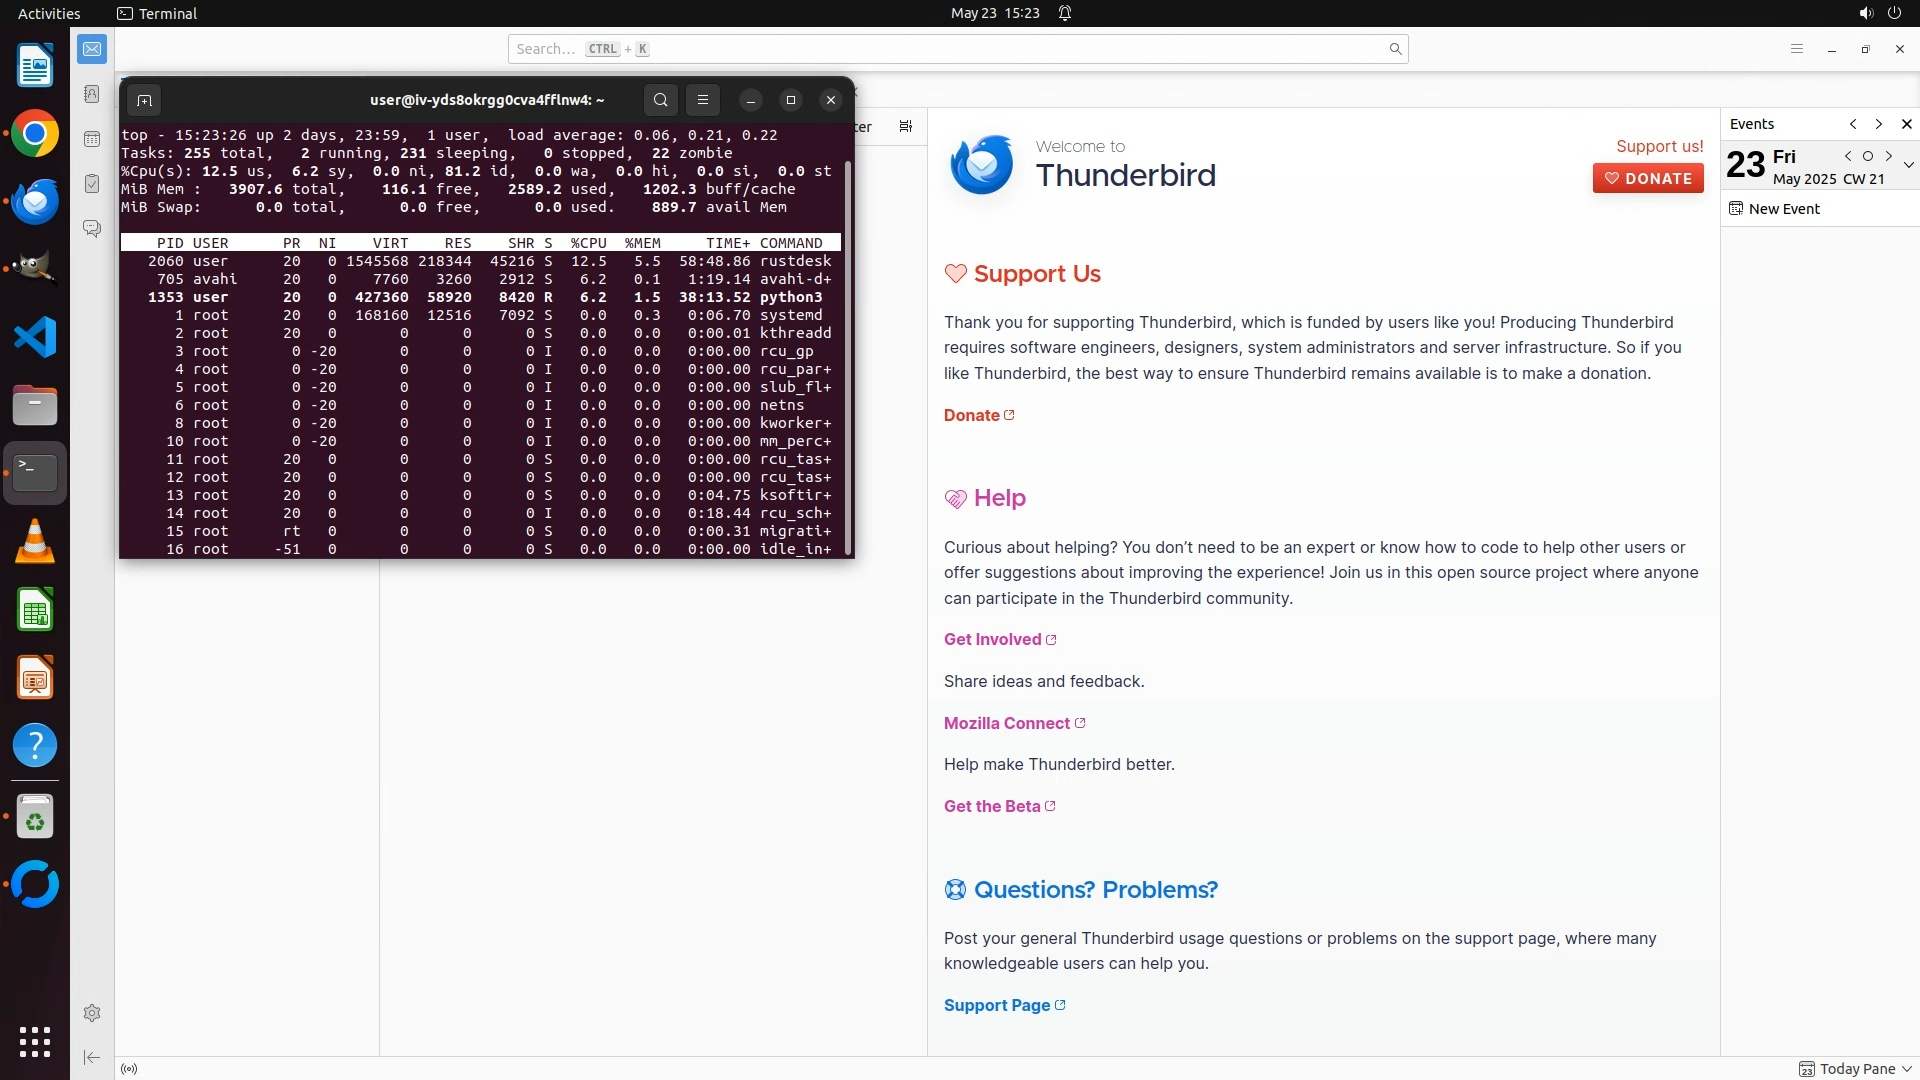Screen dimensions: 1920x1080
Task: Open the Calendar space in Thunderbird
Action: click(x=92, y=139)
